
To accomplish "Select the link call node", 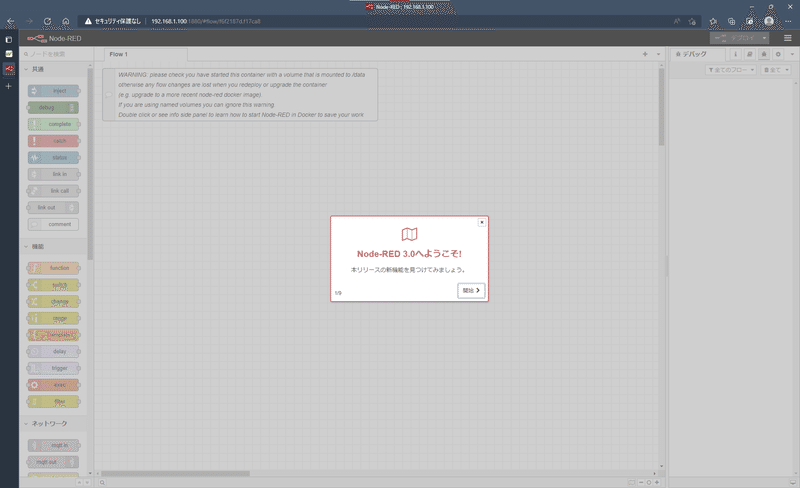I will [x=54, y=191].
